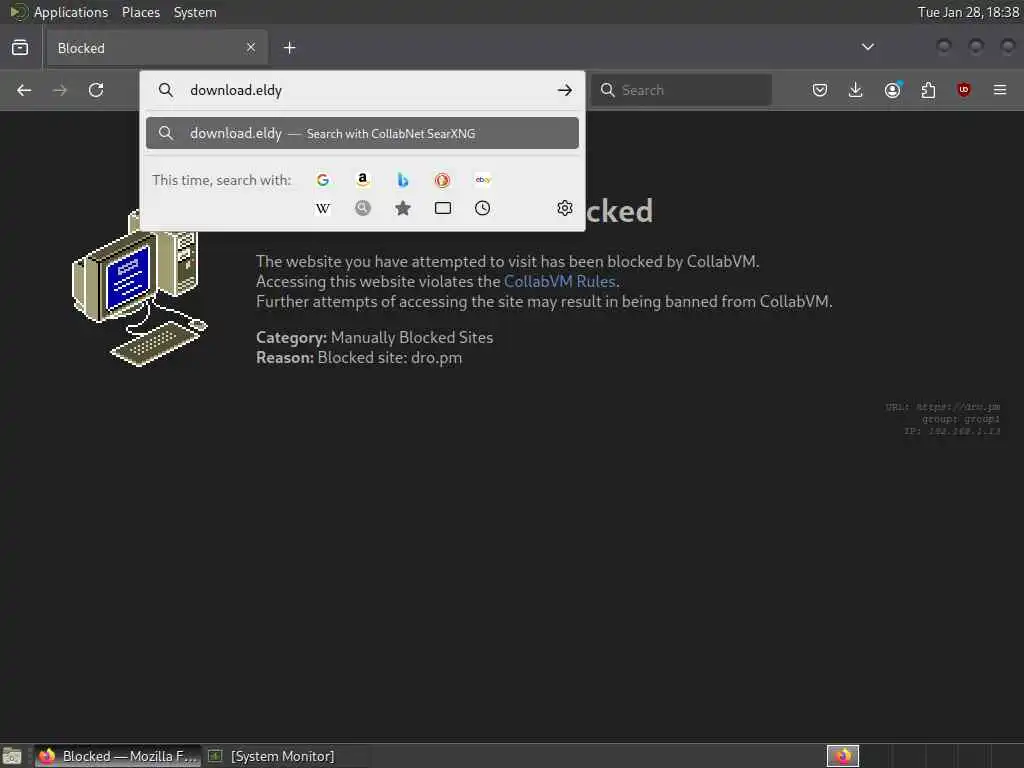Close the Blocked tab

coord(251,47)
